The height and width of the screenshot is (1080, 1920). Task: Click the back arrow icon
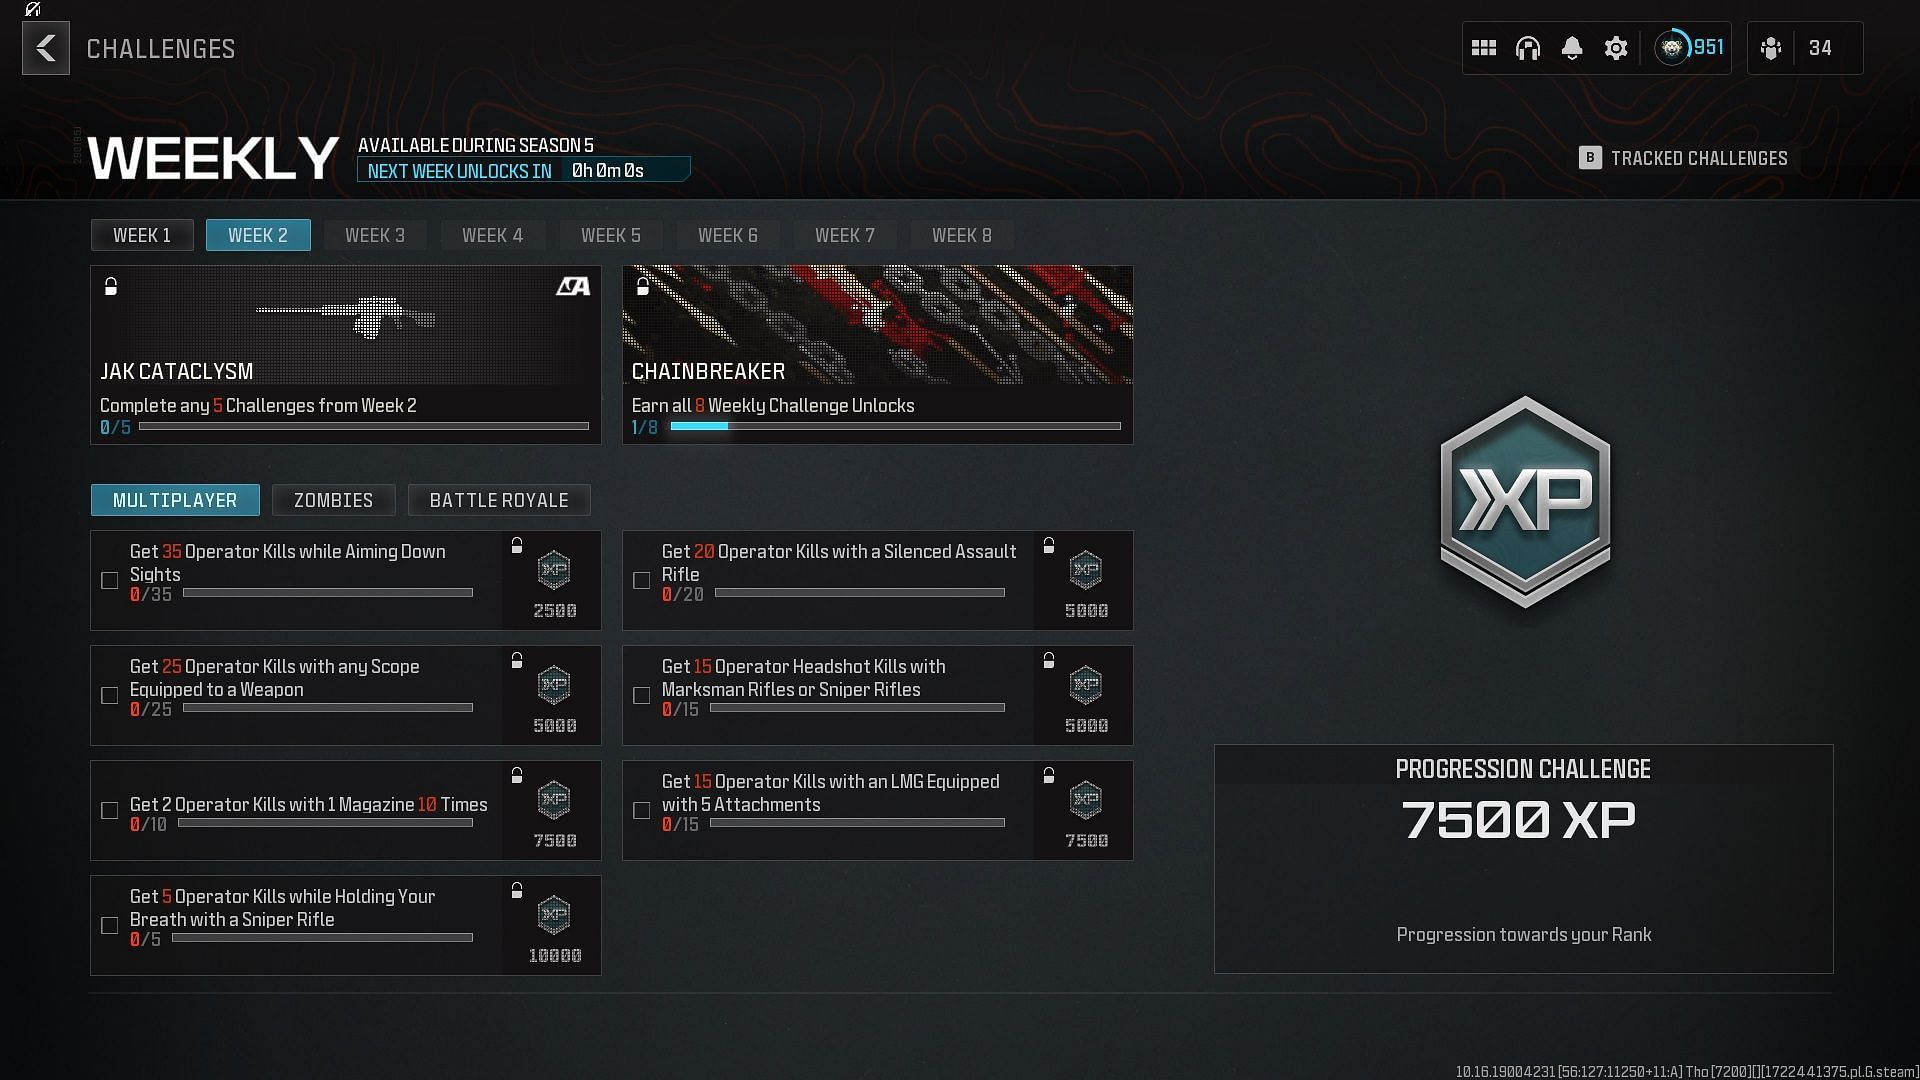[45, 47]
